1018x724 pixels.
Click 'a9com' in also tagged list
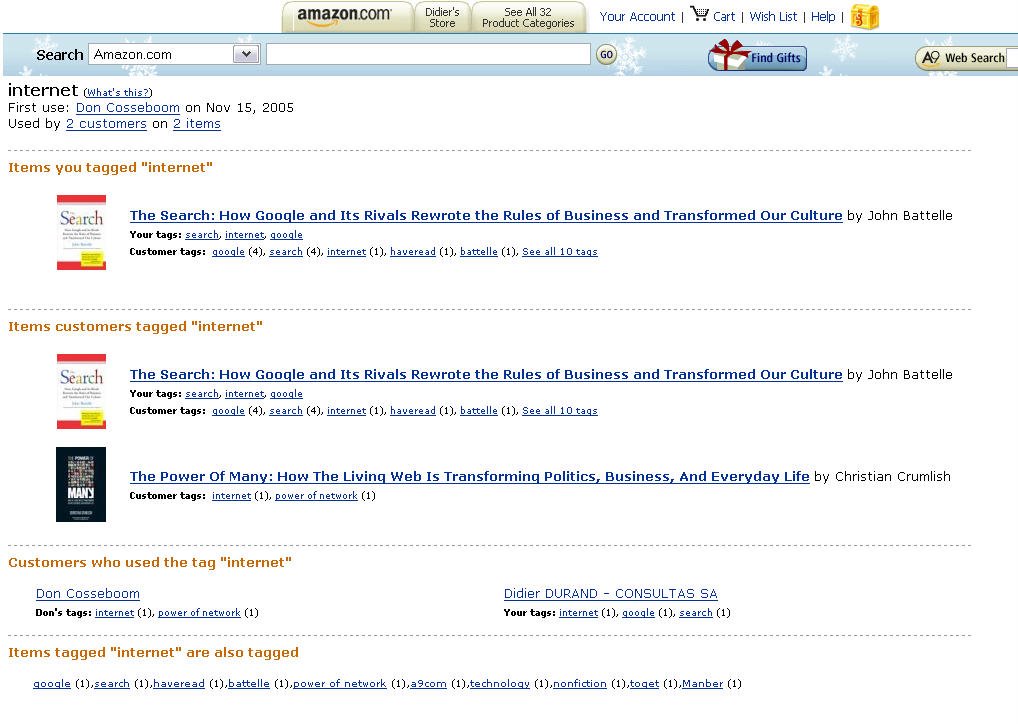pyautogui.click(x=428, y=683)
